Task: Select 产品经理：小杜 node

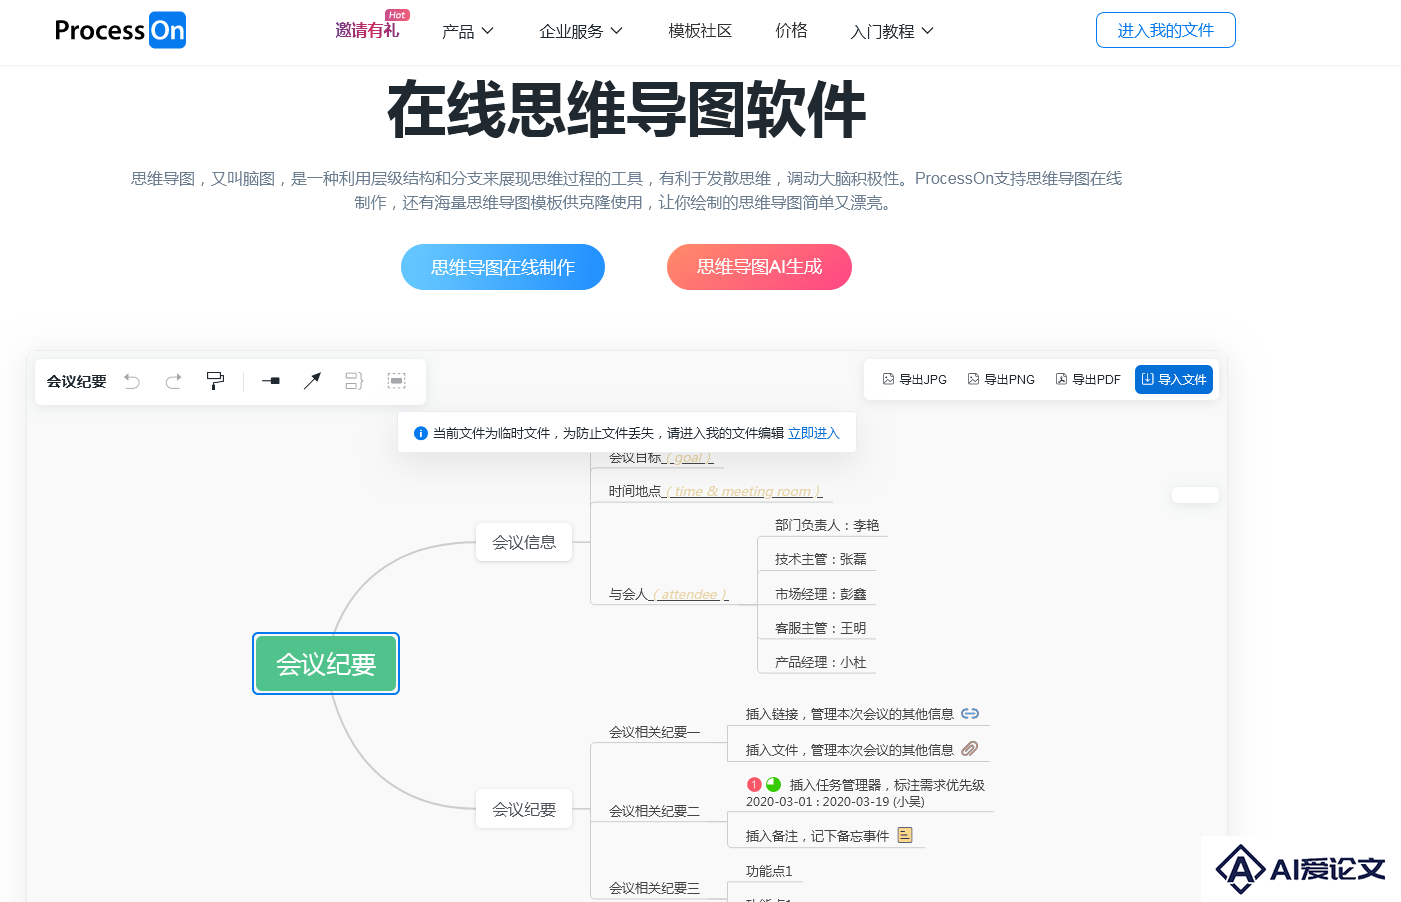Action: [x=821, y=662]
